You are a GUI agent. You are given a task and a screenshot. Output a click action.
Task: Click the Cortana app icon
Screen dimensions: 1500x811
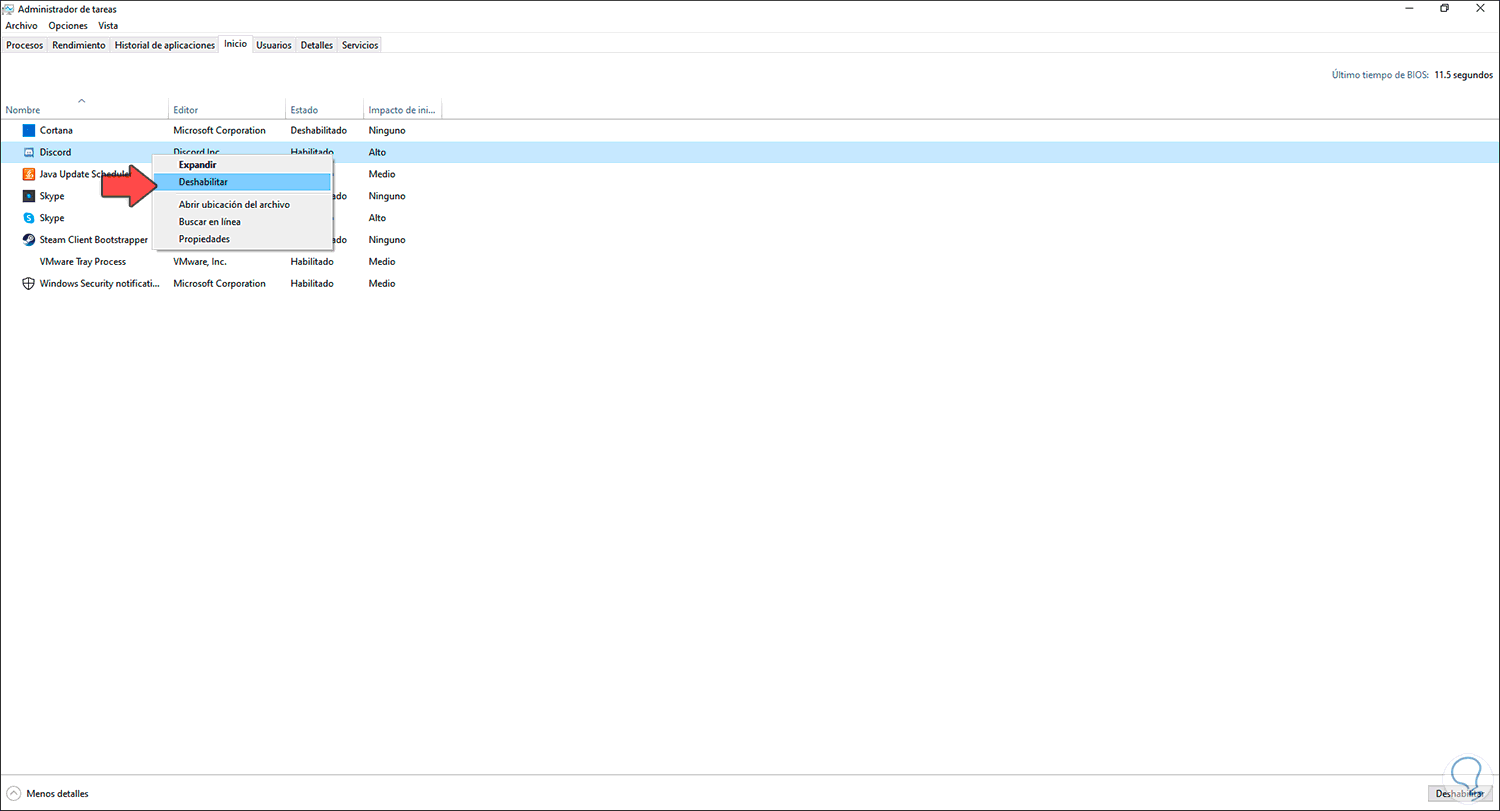click(29, 130)
